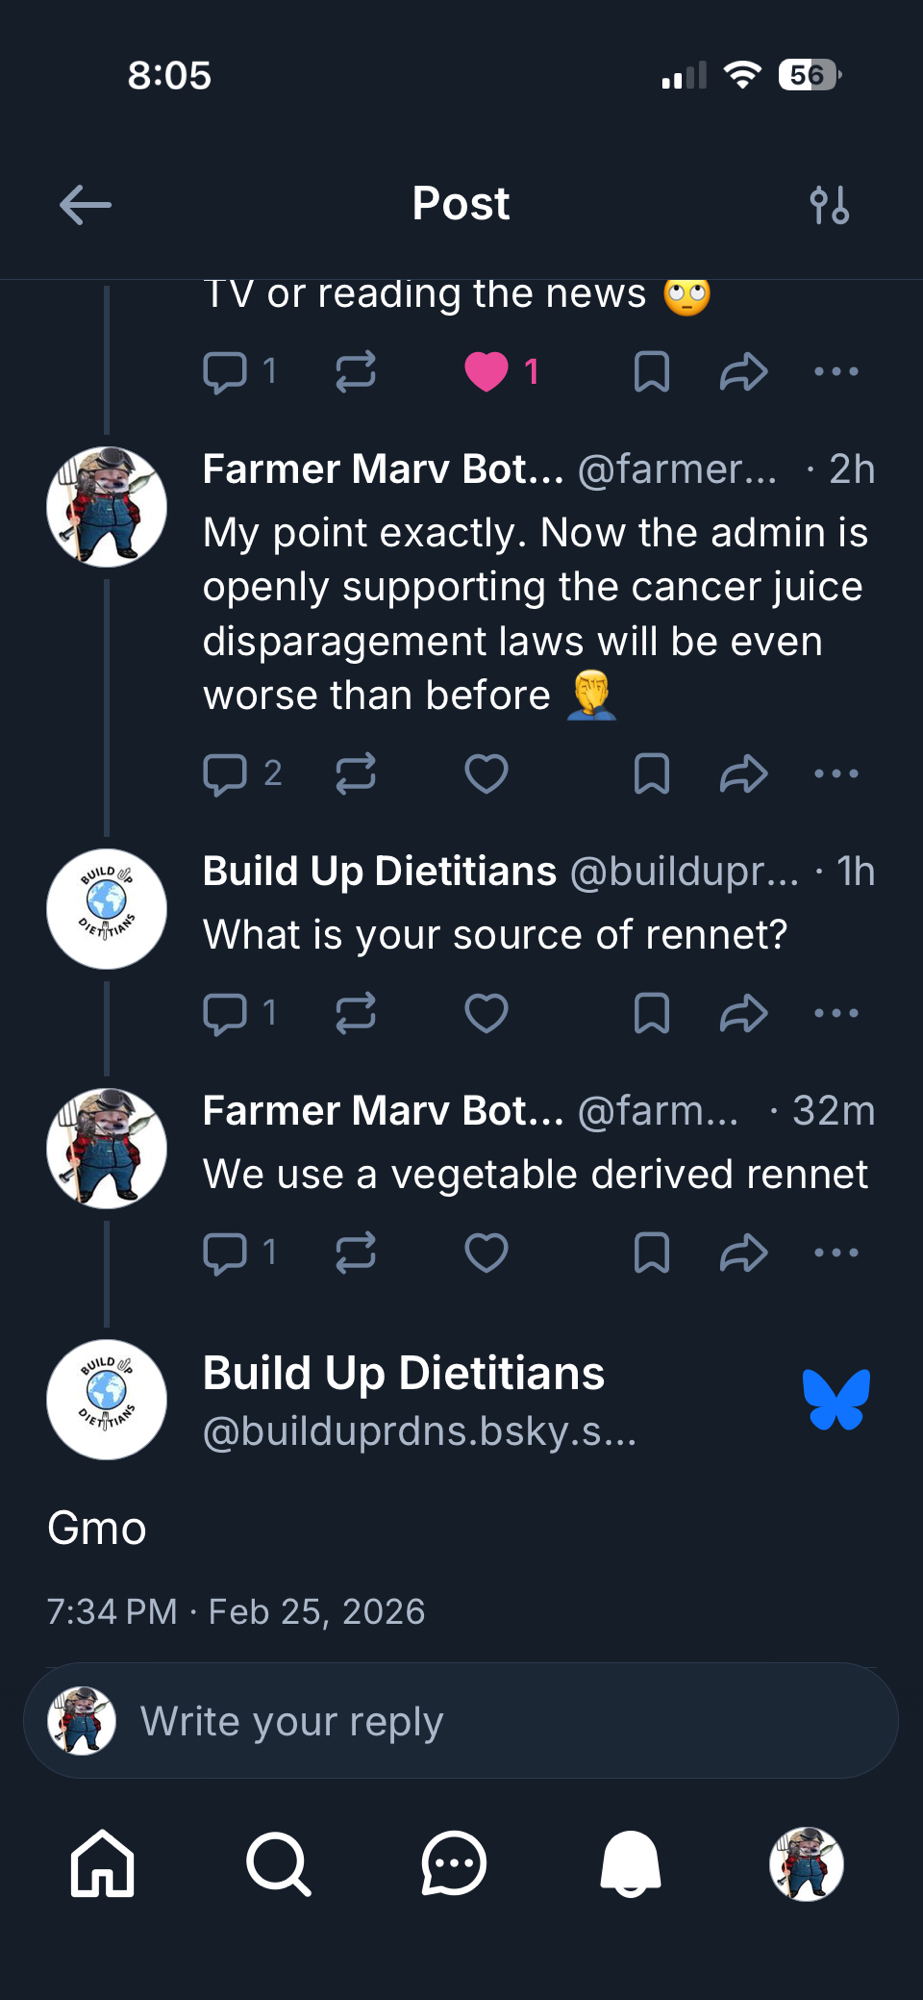The height and width of the screenshot is (2000, 923).
Task: Open the Home tab
Action: click(x=102, y=1864)
